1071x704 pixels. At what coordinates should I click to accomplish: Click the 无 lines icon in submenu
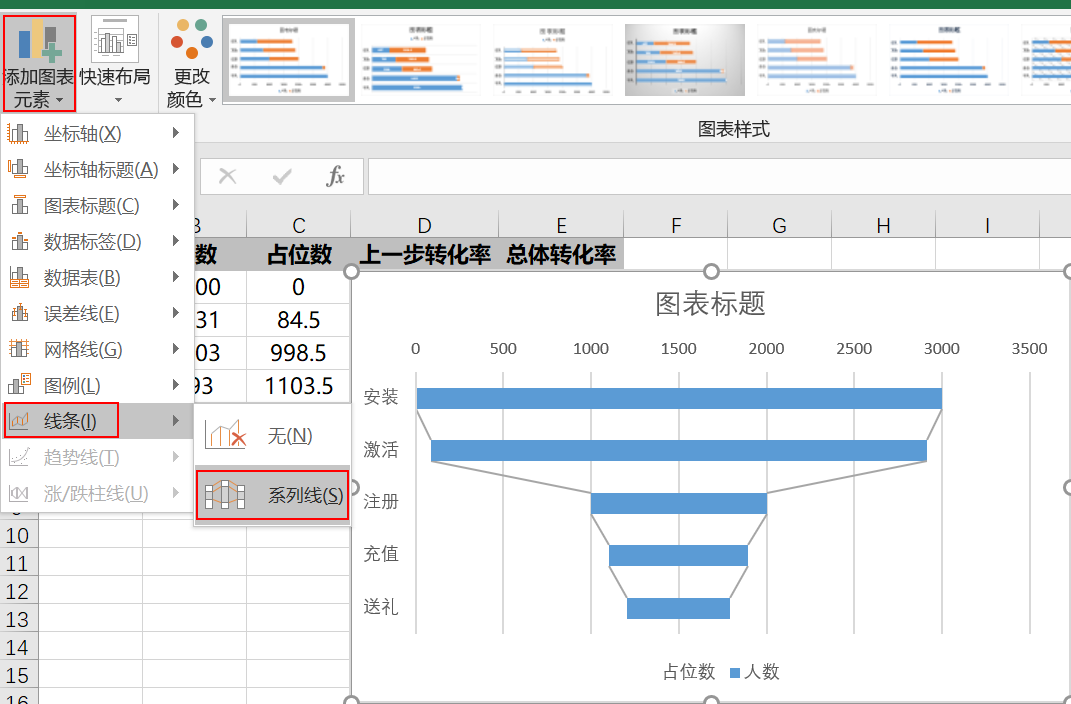pyautogui.click(x=225, y=434)
